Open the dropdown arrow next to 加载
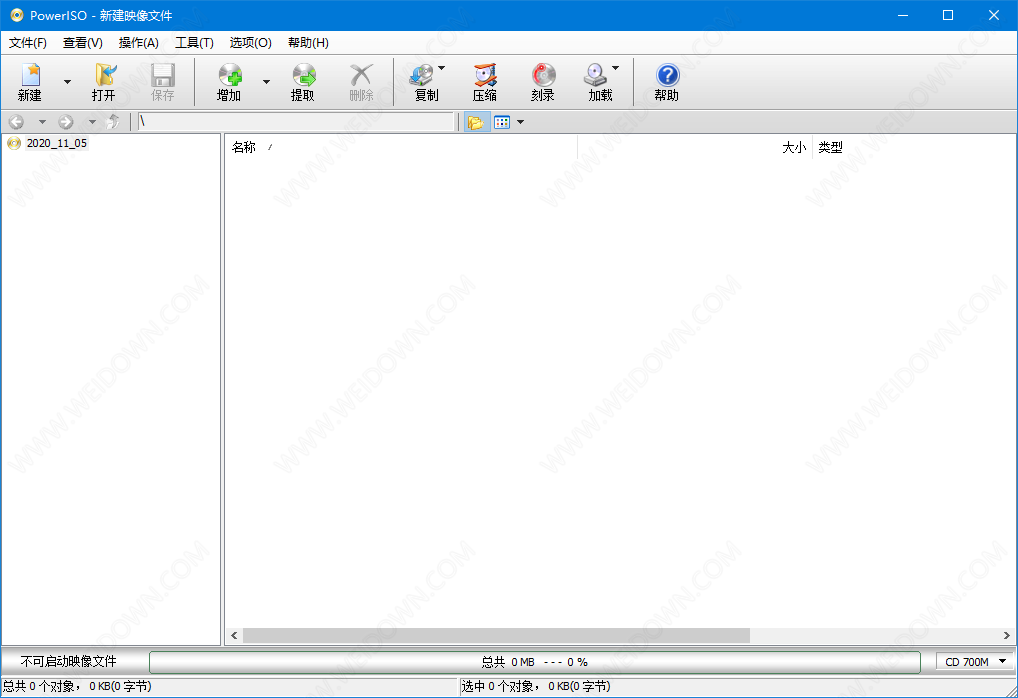 pyautogui.click(x=615, y=68)
